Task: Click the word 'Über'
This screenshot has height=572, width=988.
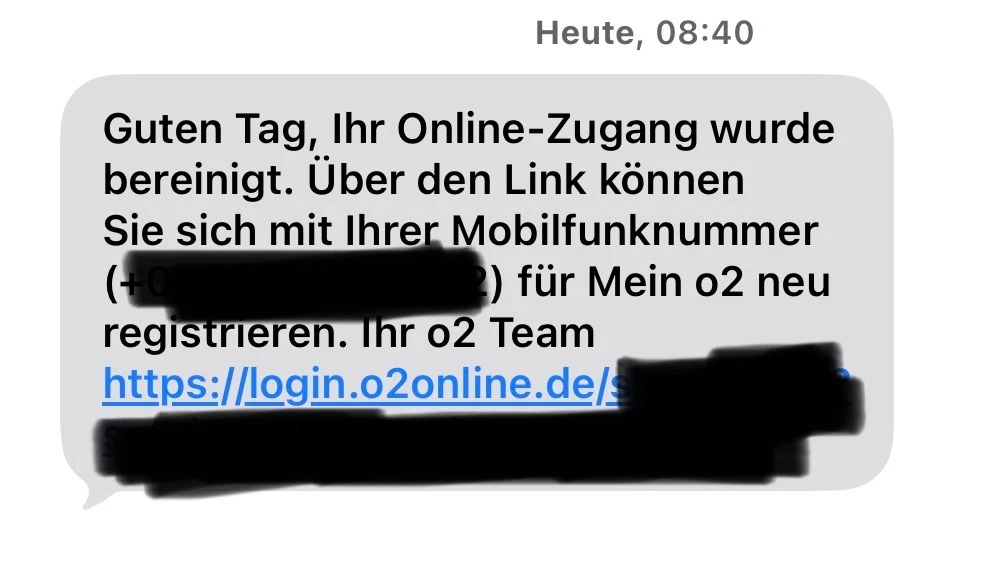Action: click(x=355, y=178)
